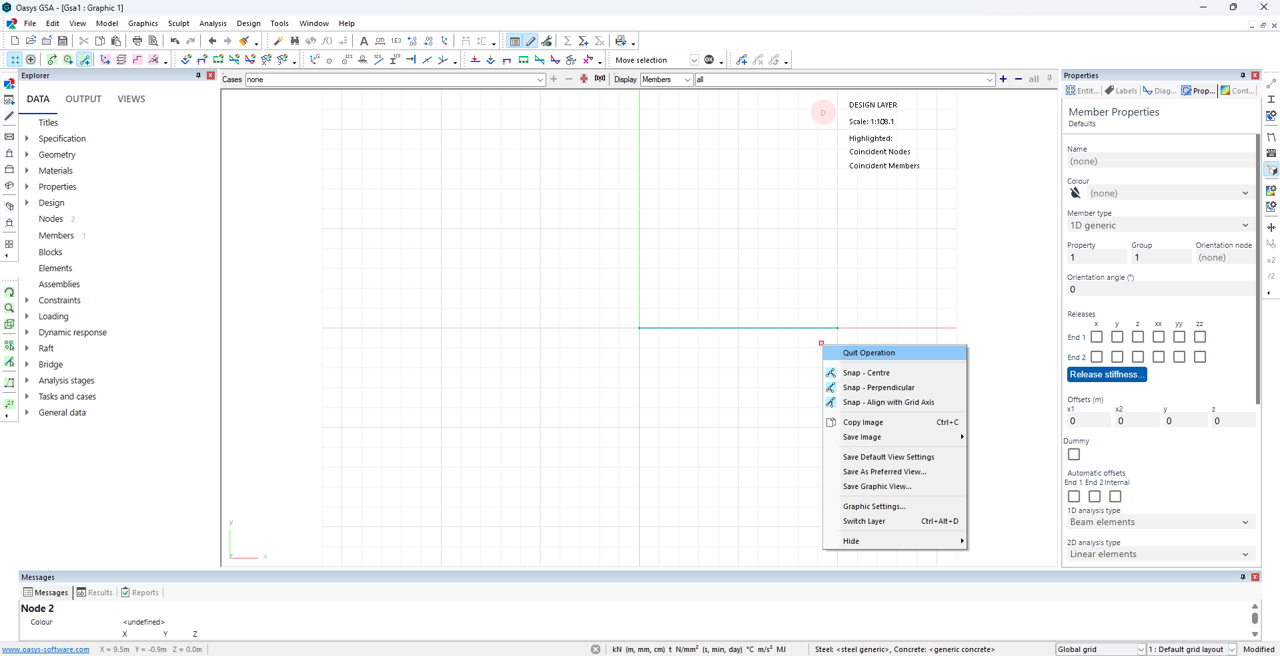Click the Release stiffness button

pyautogui.click(x=1106, y=375)
